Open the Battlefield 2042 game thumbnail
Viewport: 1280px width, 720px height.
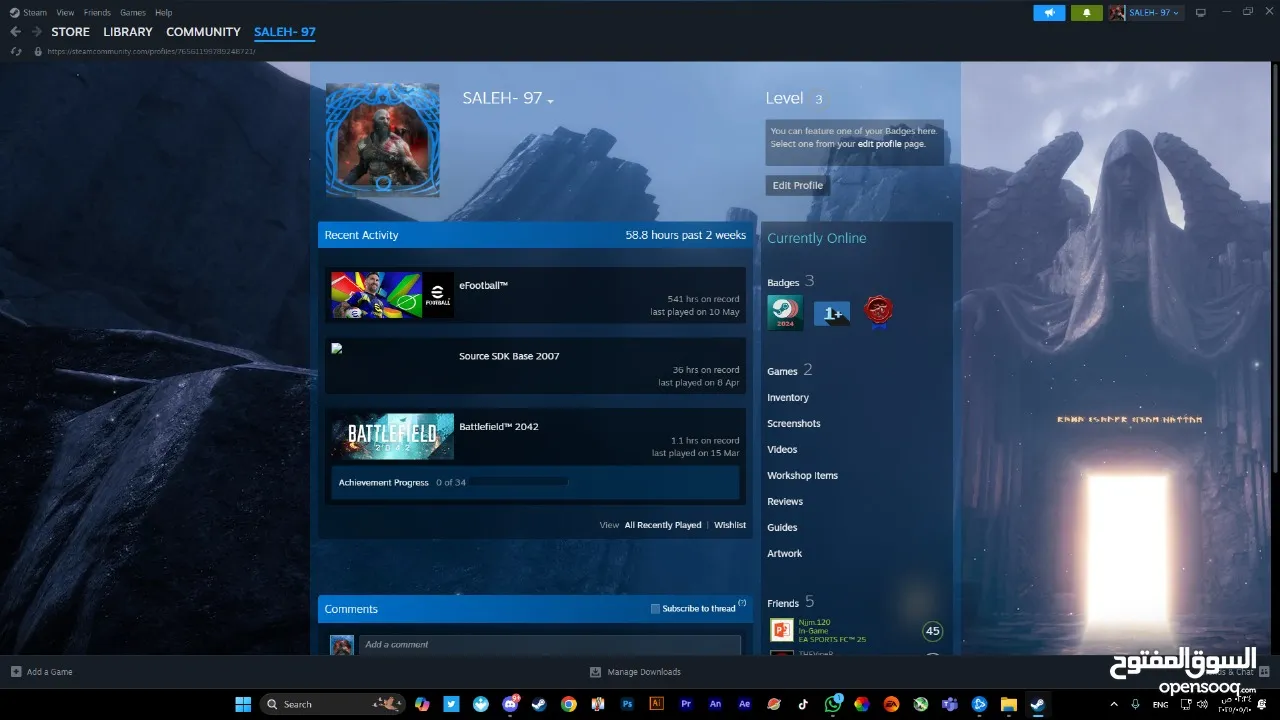392,436
